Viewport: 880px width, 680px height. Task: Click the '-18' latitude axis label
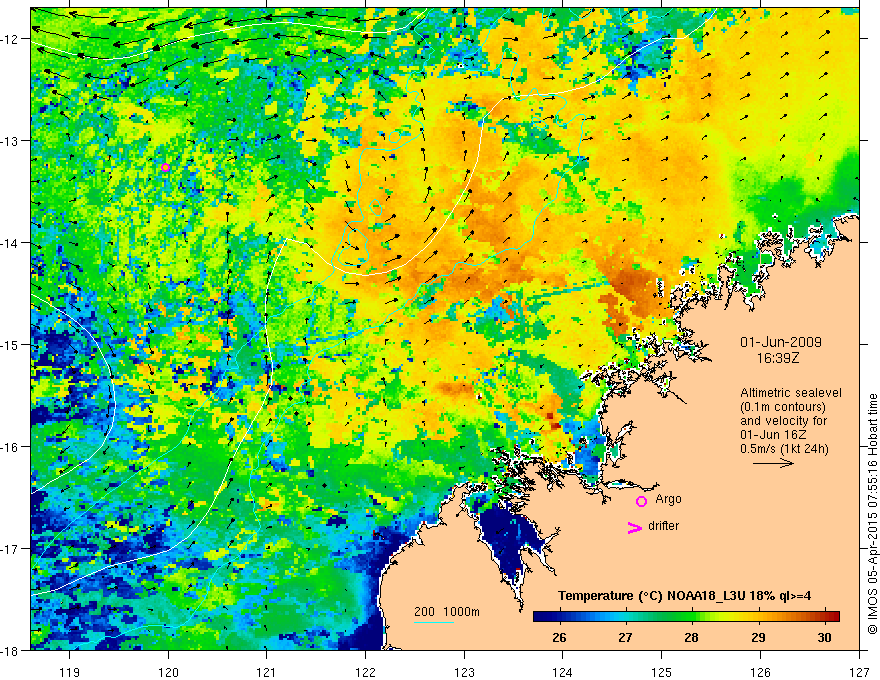click(10, 650)
